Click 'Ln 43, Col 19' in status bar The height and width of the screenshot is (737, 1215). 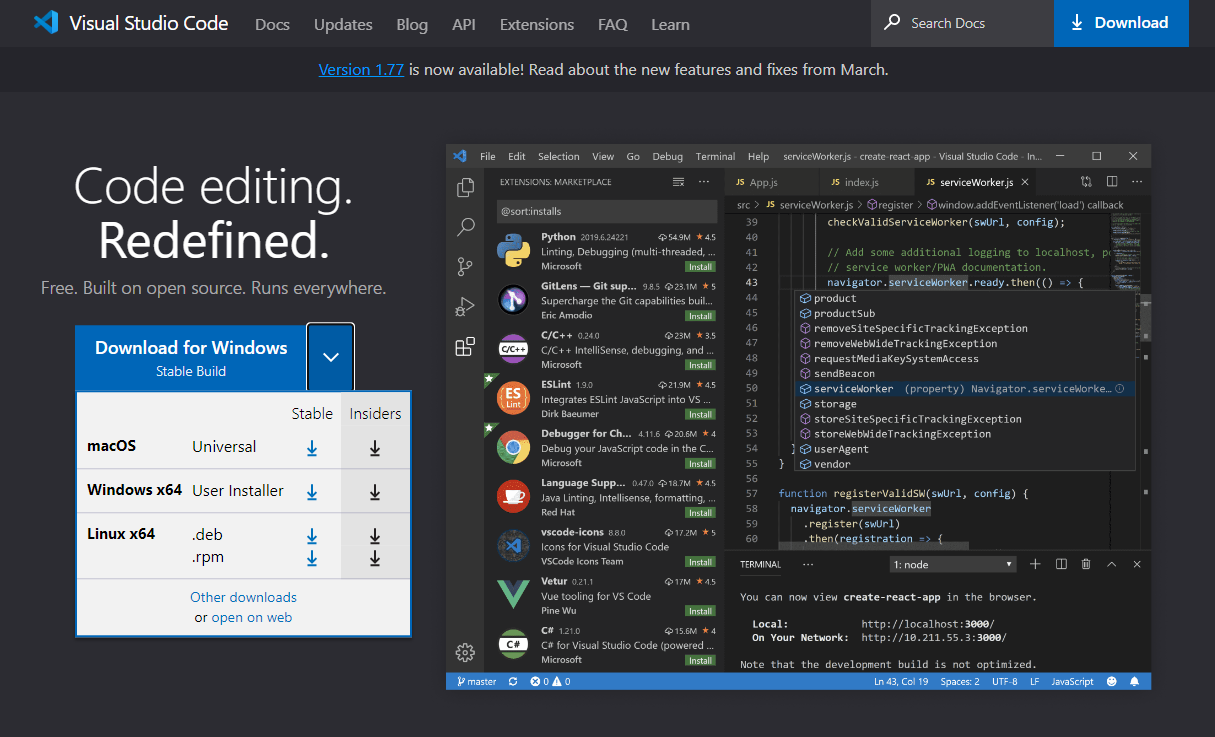(x=901, y=681)
